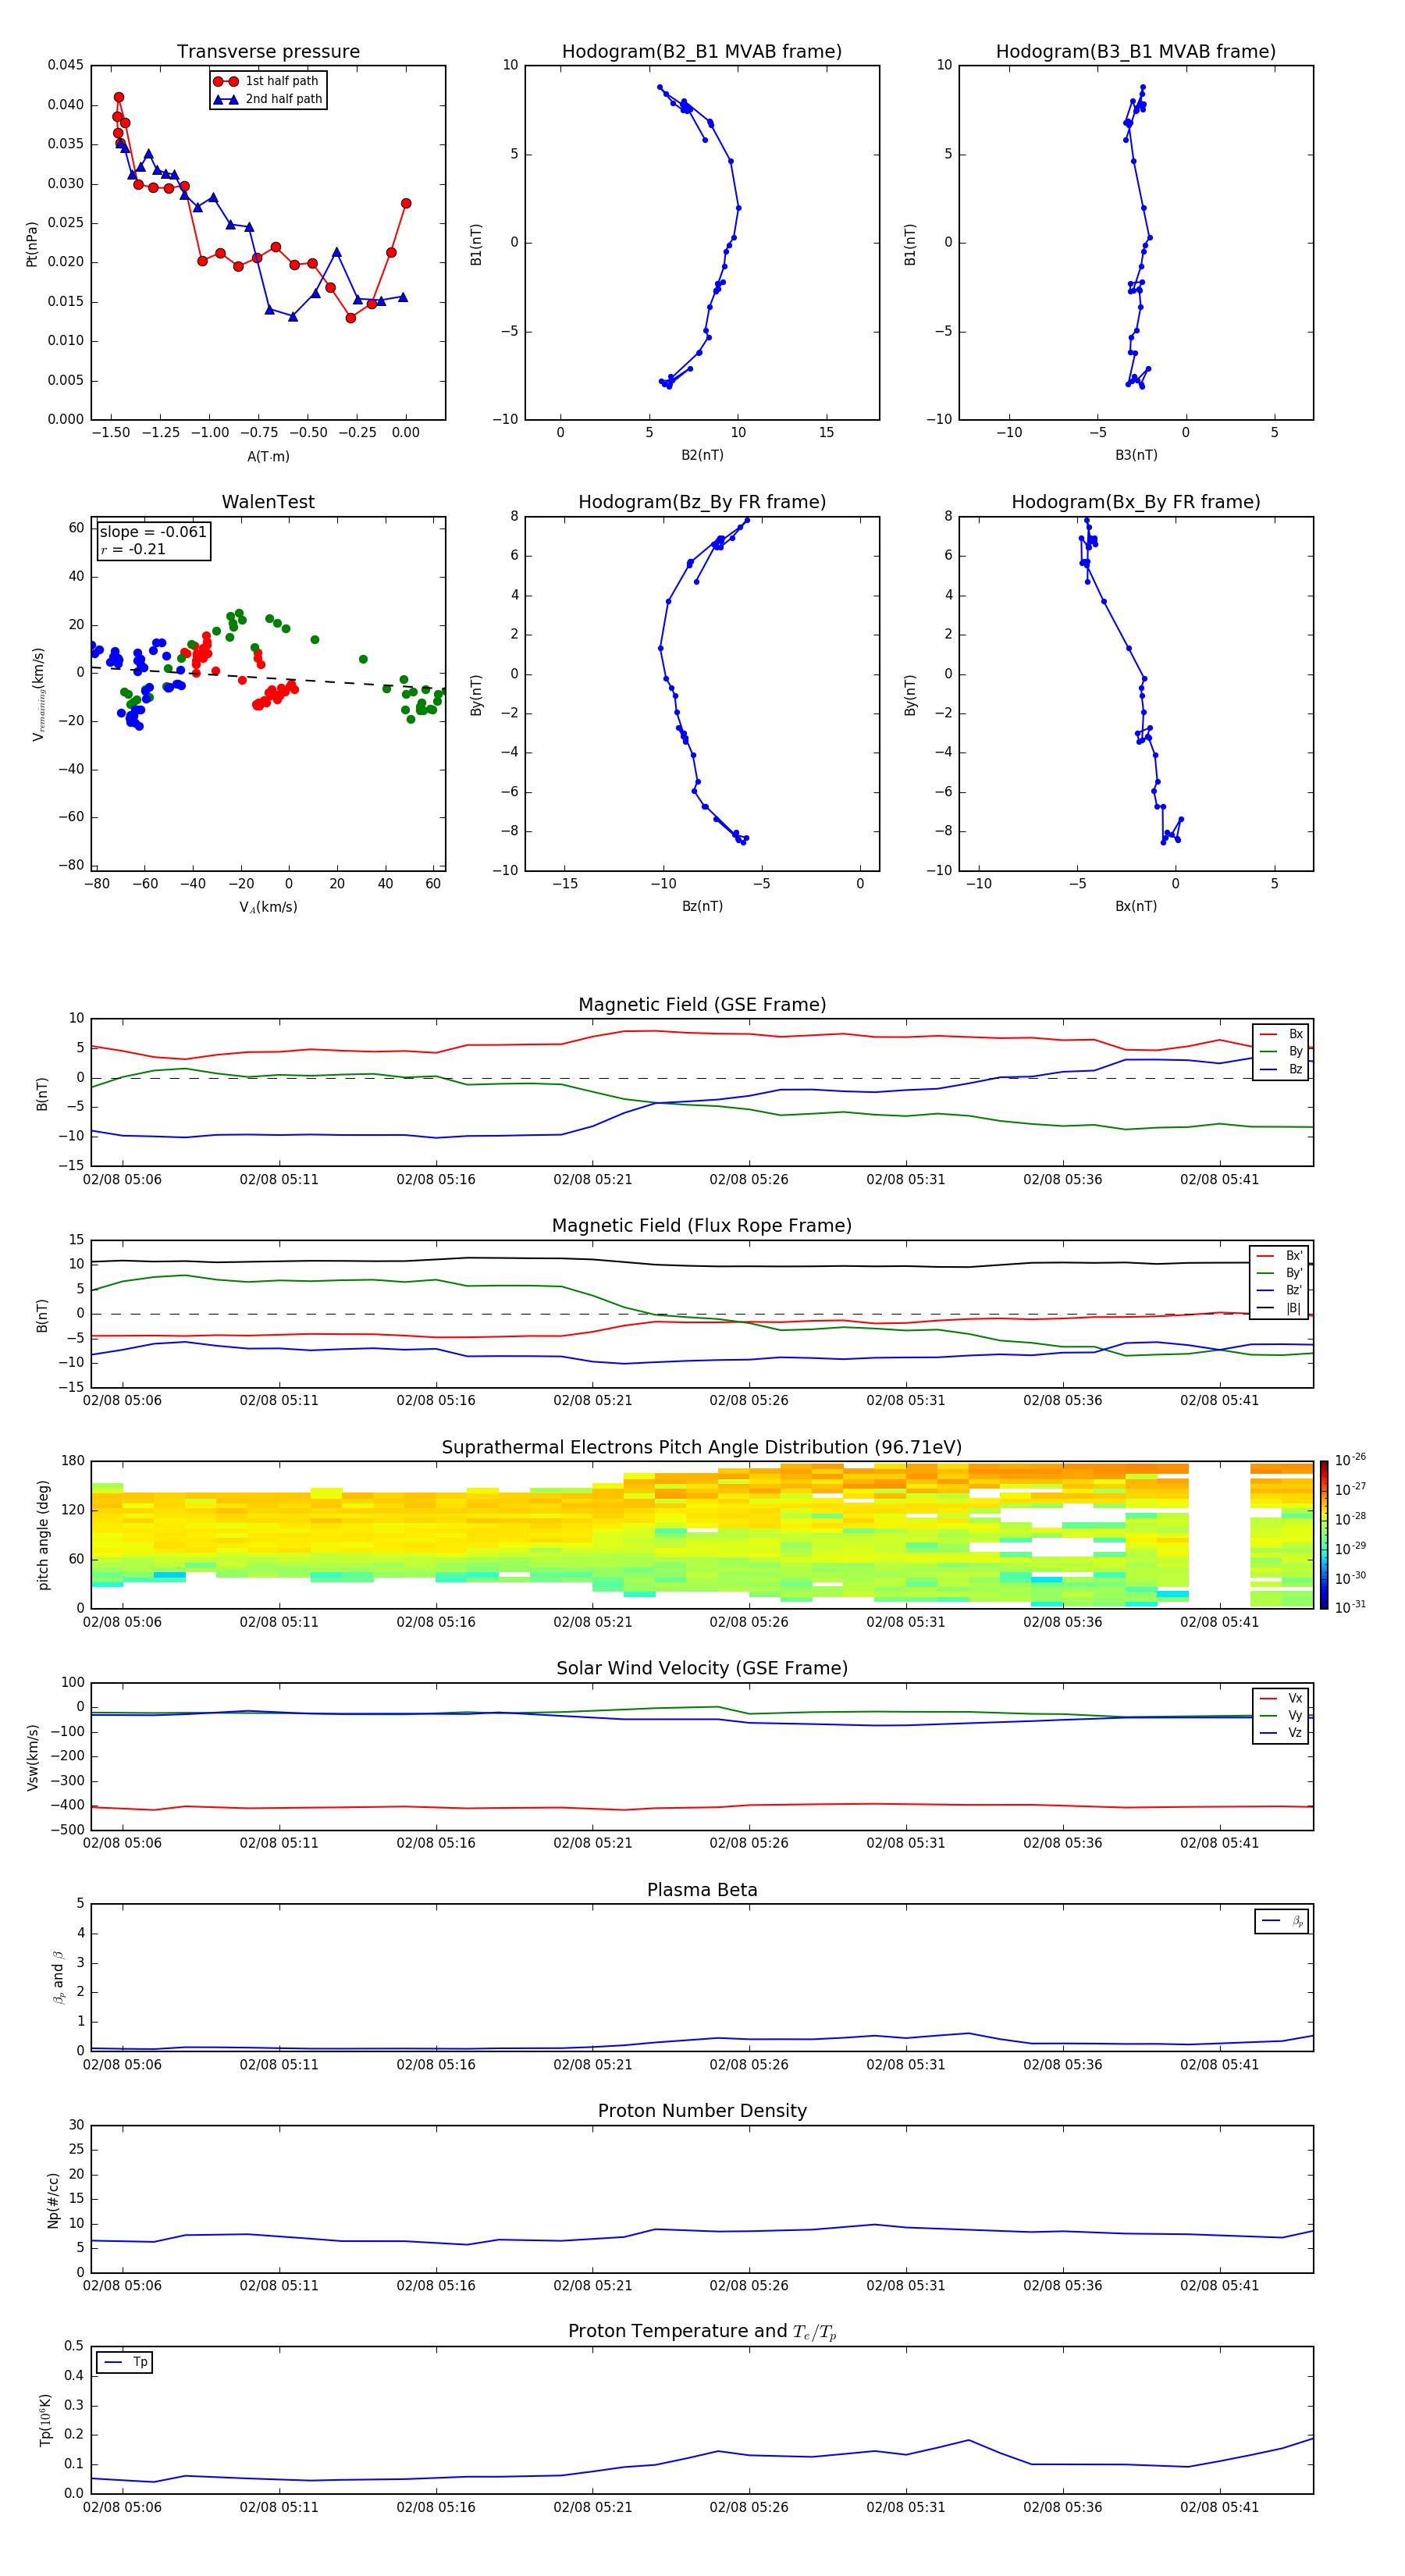Click 'Bx' legend entry in GSE plot
The height and width of the screenshot is (2576, 1405).
coord(1281,1034)
